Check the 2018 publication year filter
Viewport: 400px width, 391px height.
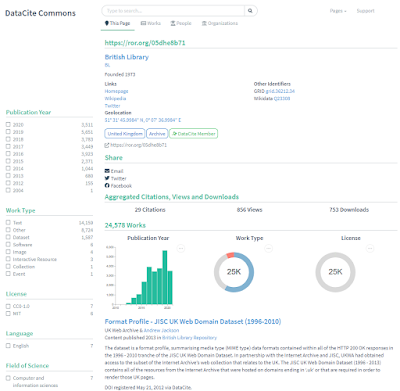pyautogui.click(x=8, y=139)
